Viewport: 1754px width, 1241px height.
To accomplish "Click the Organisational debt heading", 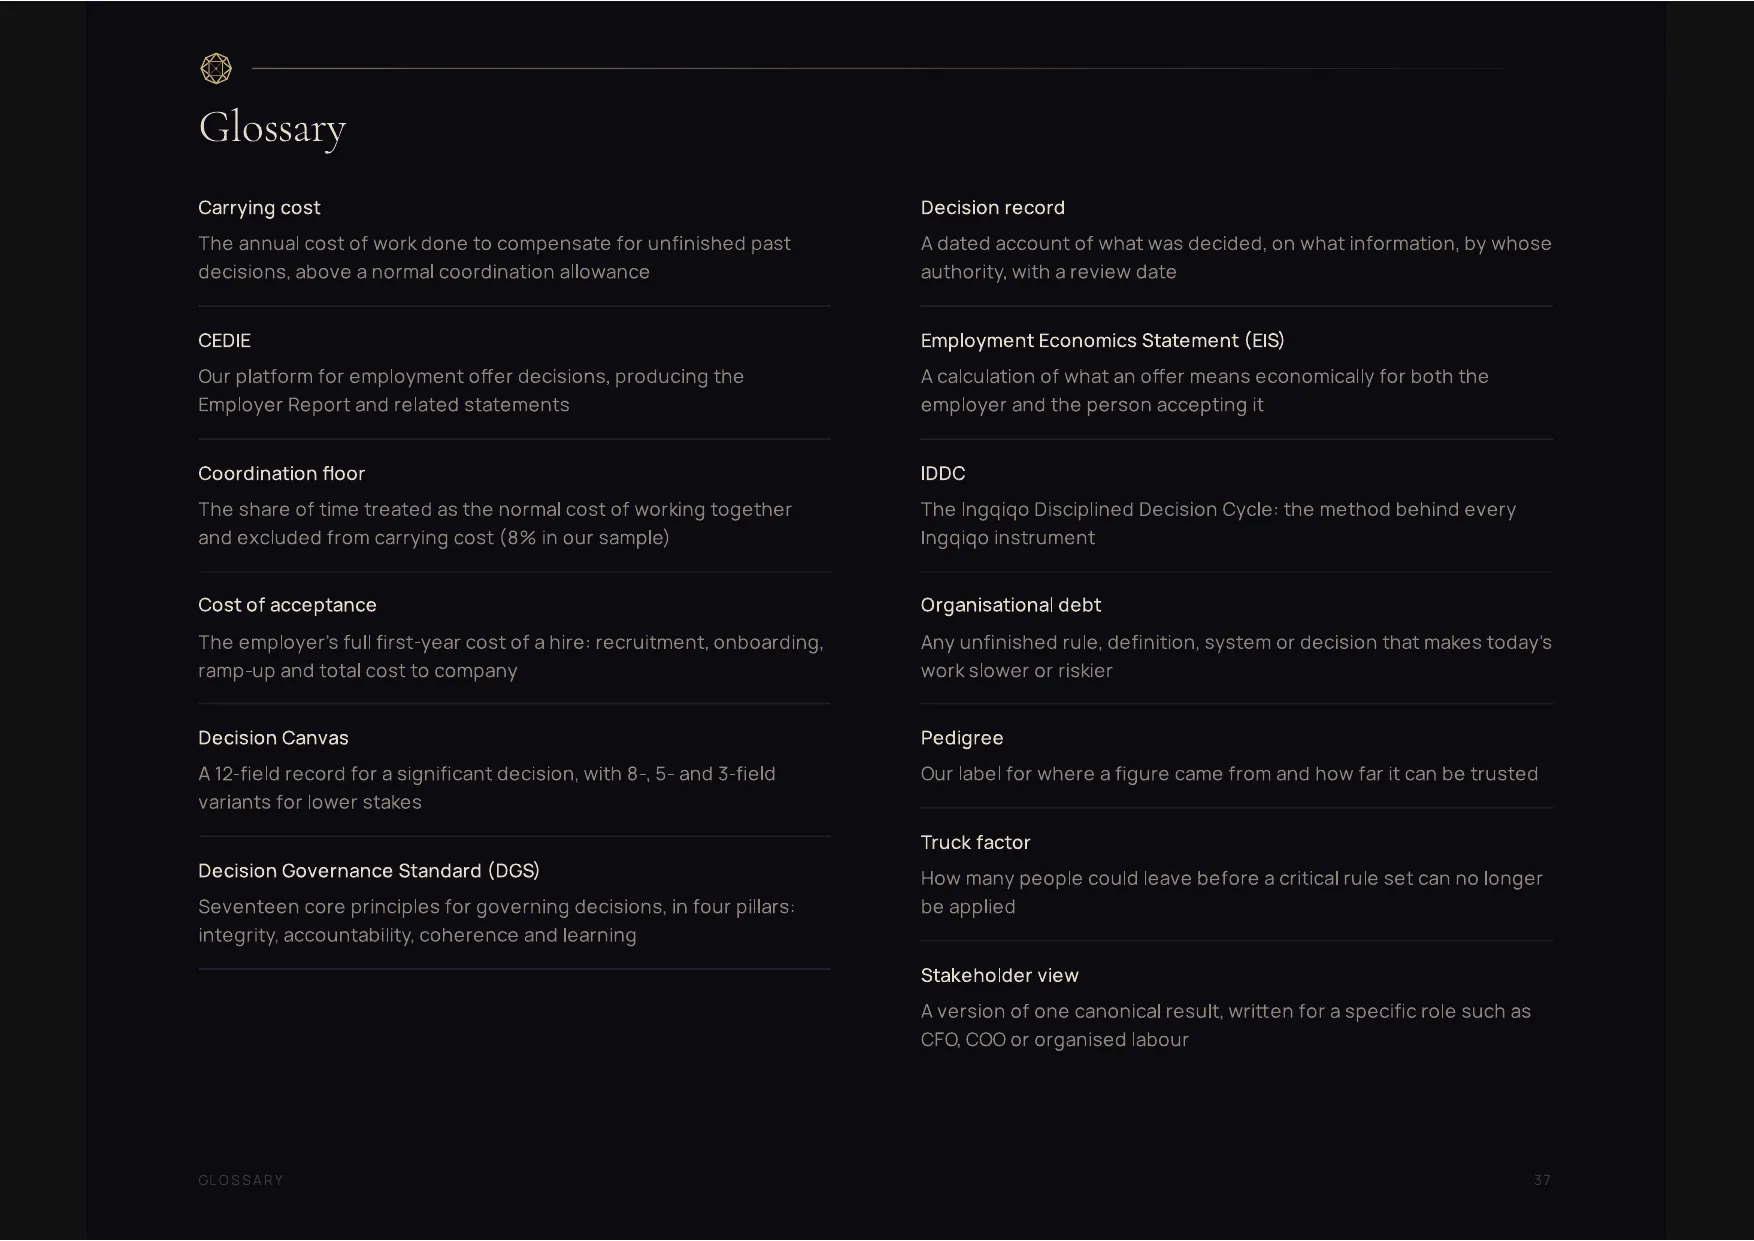I will pos(1010,606).
